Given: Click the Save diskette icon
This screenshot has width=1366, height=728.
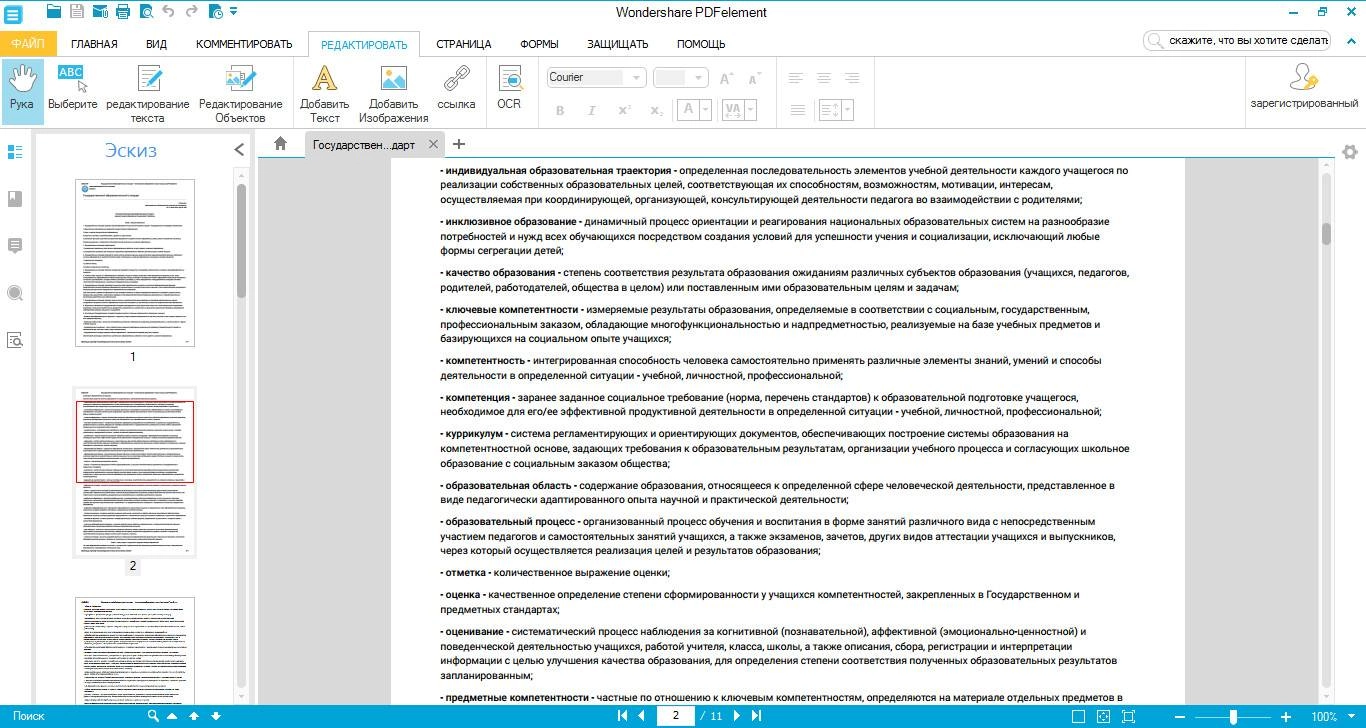Looking at the screenshot, I should 77,12.
